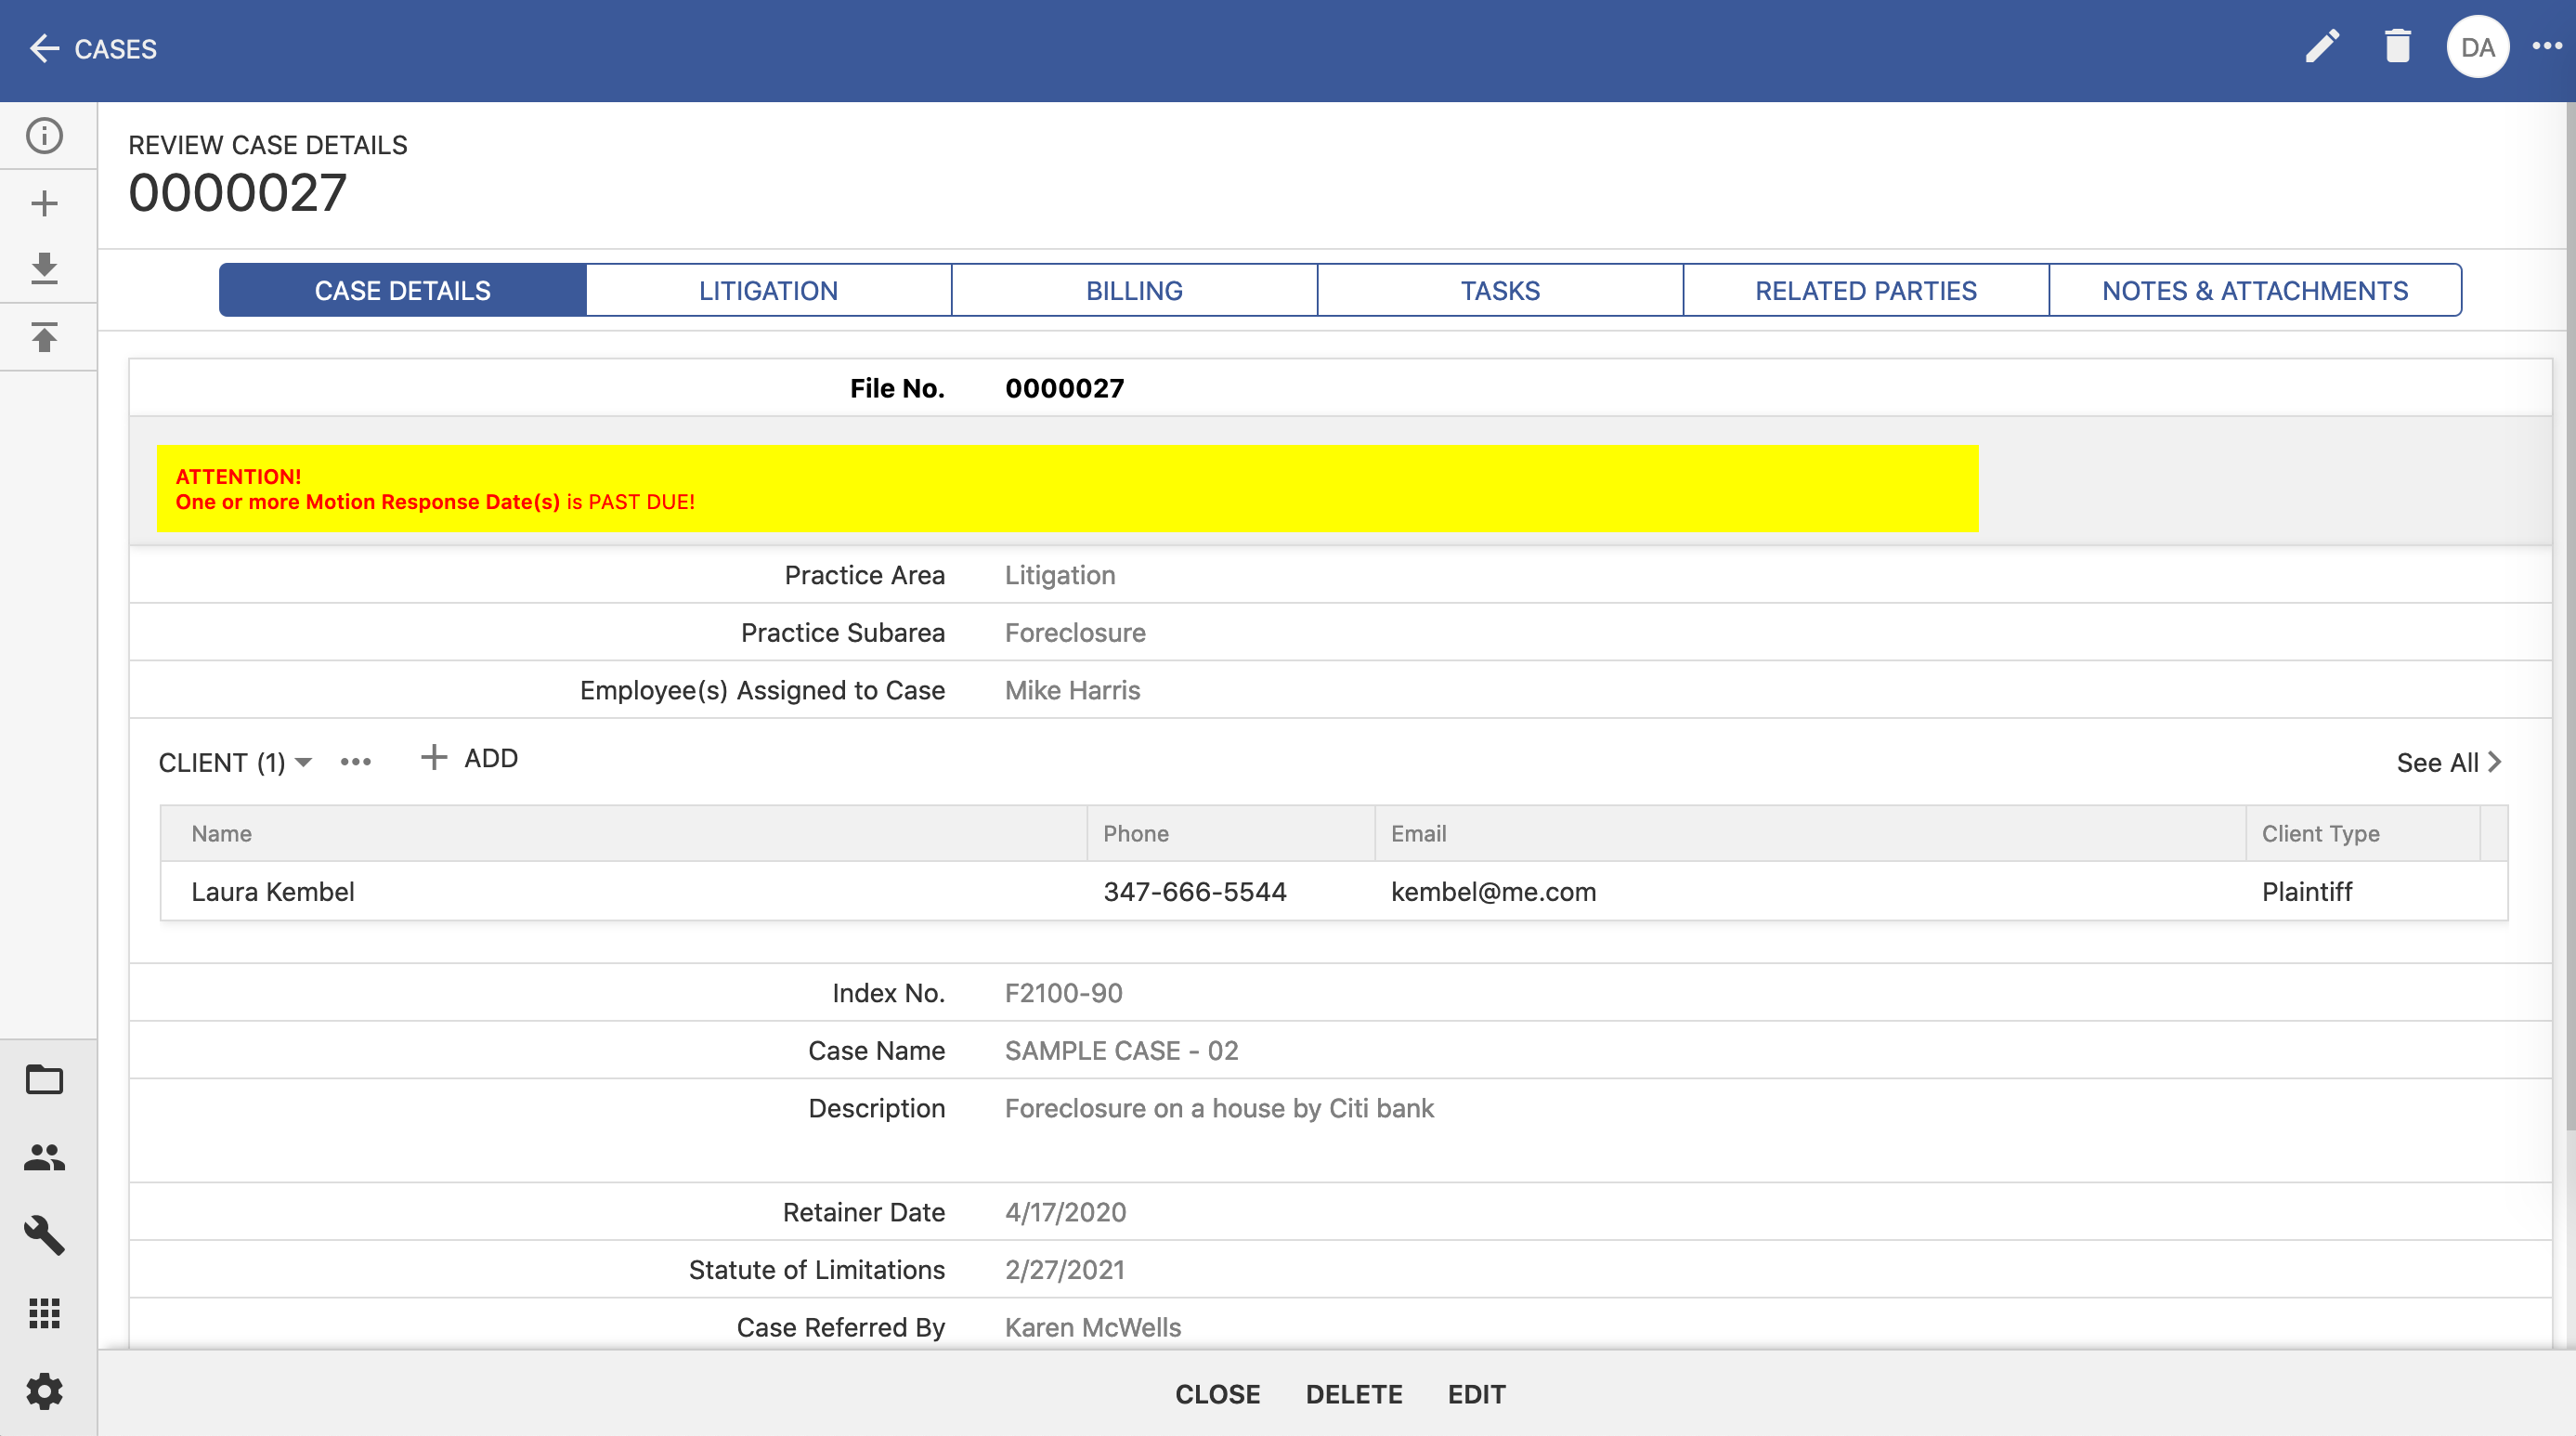Click the CLOSE button at bottom
The height and width of the screenshot is (1436, 2576).
(1217, 1394)
